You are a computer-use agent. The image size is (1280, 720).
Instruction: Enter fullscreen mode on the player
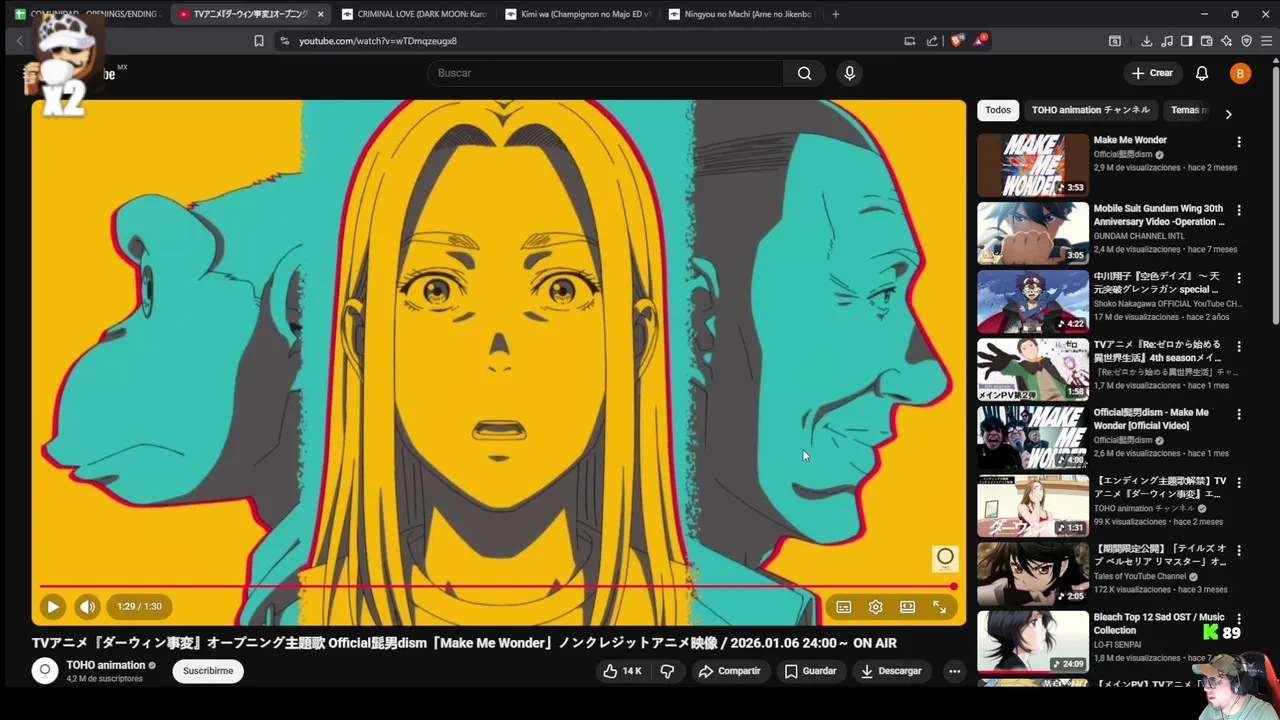(940, 607)
